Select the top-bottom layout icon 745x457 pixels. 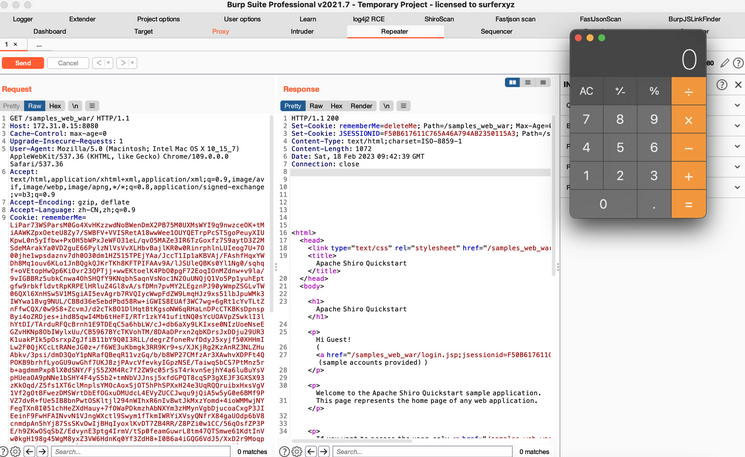click(527, 83)
